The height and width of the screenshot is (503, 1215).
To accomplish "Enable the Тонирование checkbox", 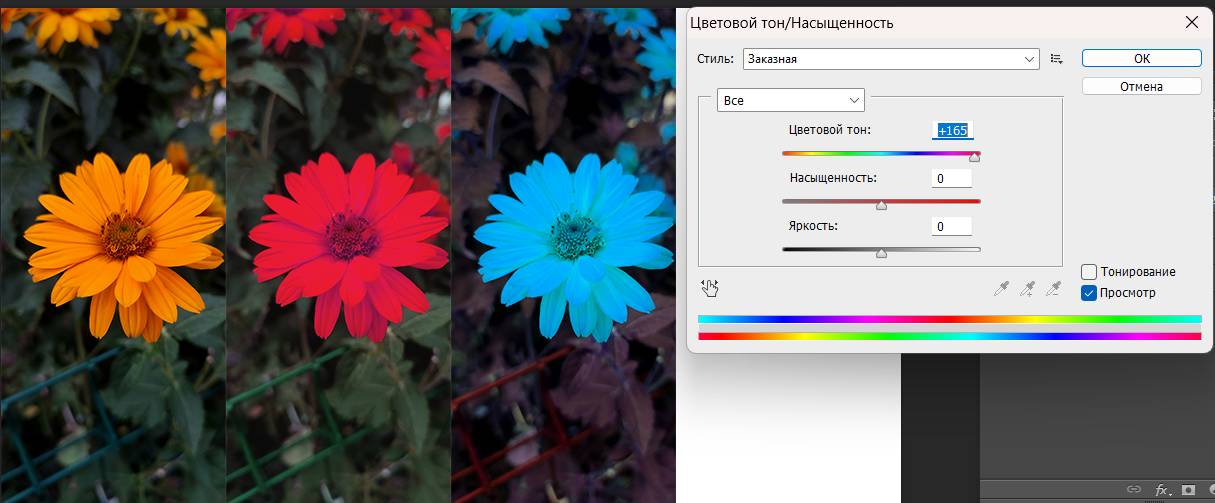I will (x=1090, y=272).
